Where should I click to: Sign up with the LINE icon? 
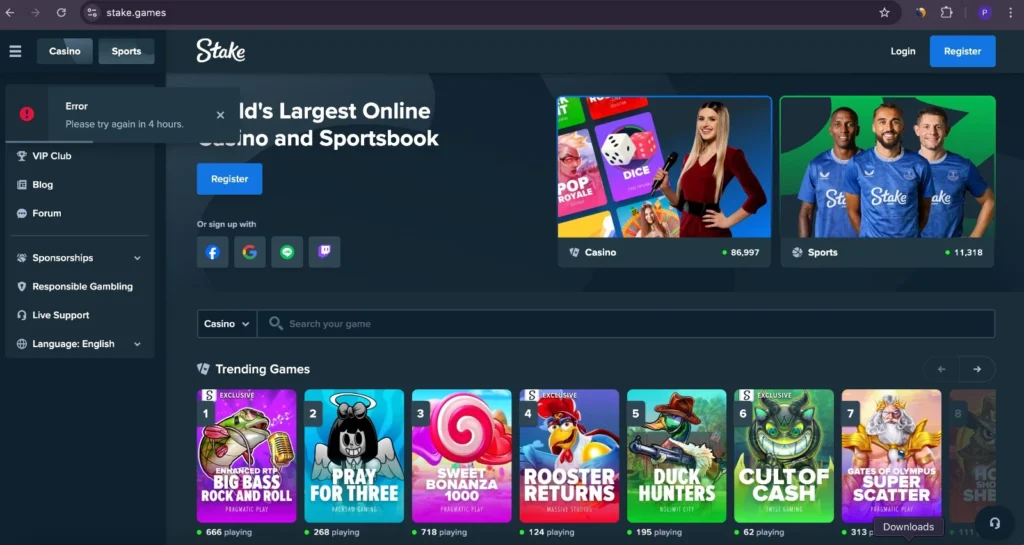287,252
